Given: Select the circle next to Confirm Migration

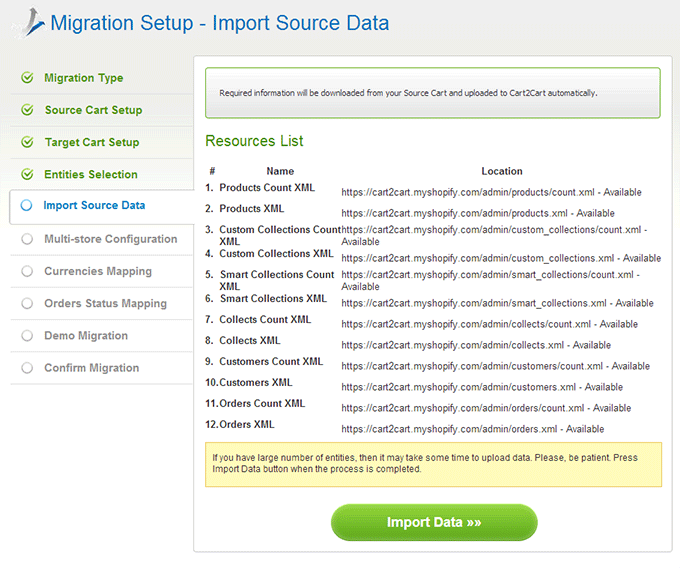Looking at the screenshot, I should (x=27, y=368).
